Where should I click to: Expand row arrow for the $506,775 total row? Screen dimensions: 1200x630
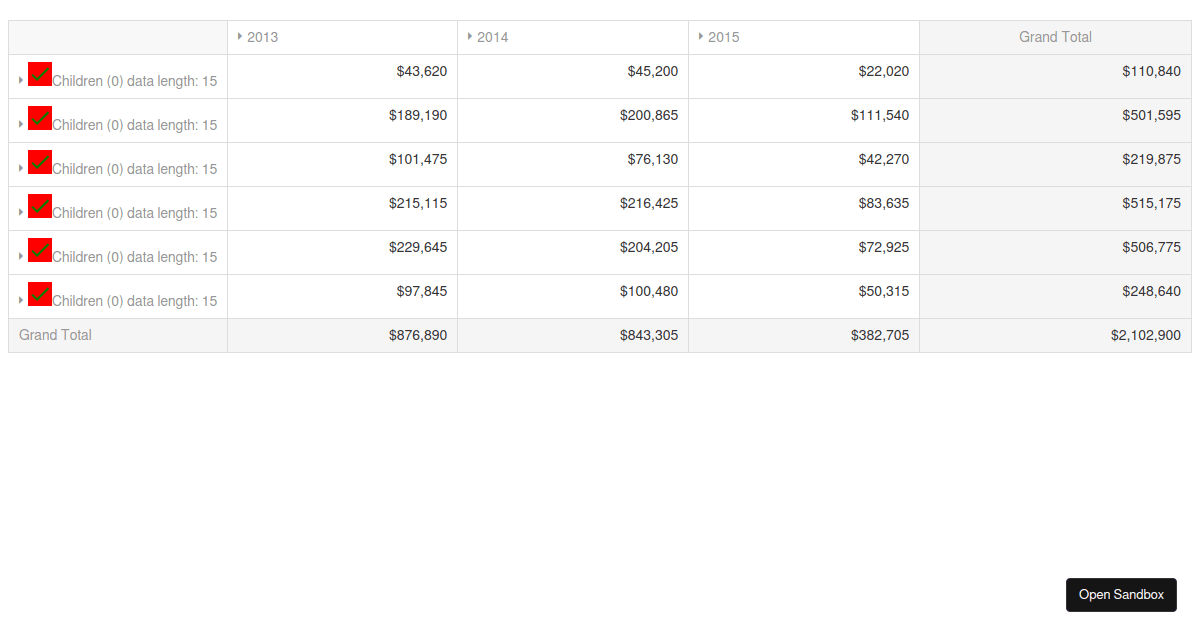coord(21,256)
